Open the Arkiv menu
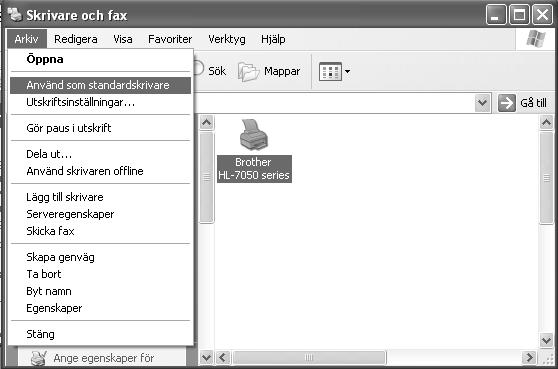Viewport: 558px width, 369px height. click(27, 39)
